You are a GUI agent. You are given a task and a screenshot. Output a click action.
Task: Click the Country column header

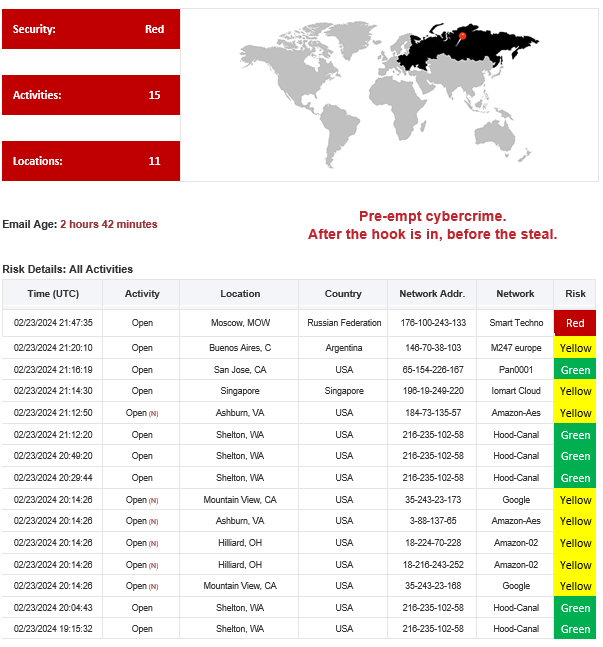click(343, 294)
